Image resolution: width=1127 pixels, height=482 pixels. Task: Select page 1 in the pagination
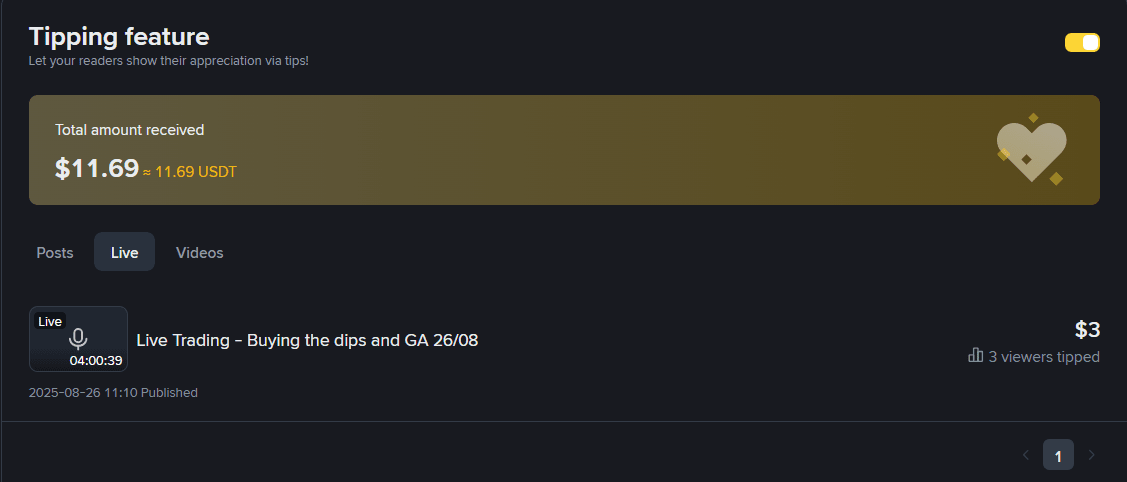tap(1058, 455)
